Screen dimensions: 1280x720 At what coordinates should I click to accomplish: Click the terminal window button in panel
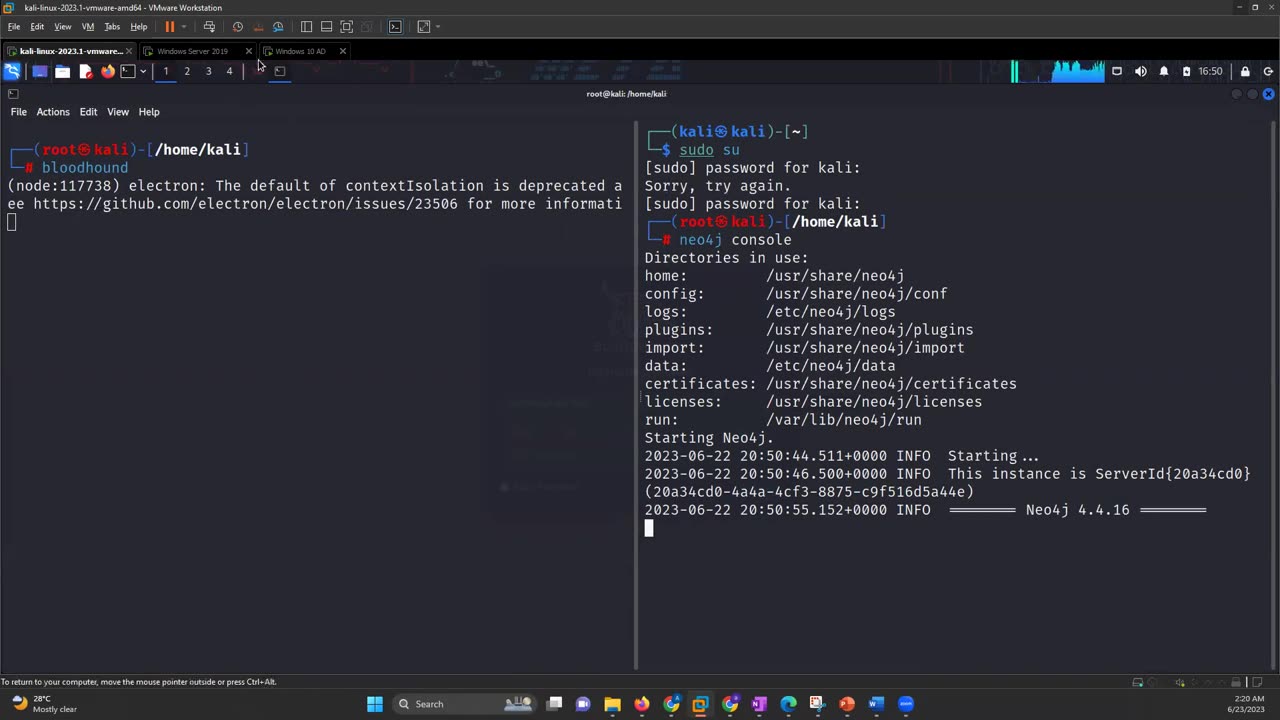tap(279, 71)
